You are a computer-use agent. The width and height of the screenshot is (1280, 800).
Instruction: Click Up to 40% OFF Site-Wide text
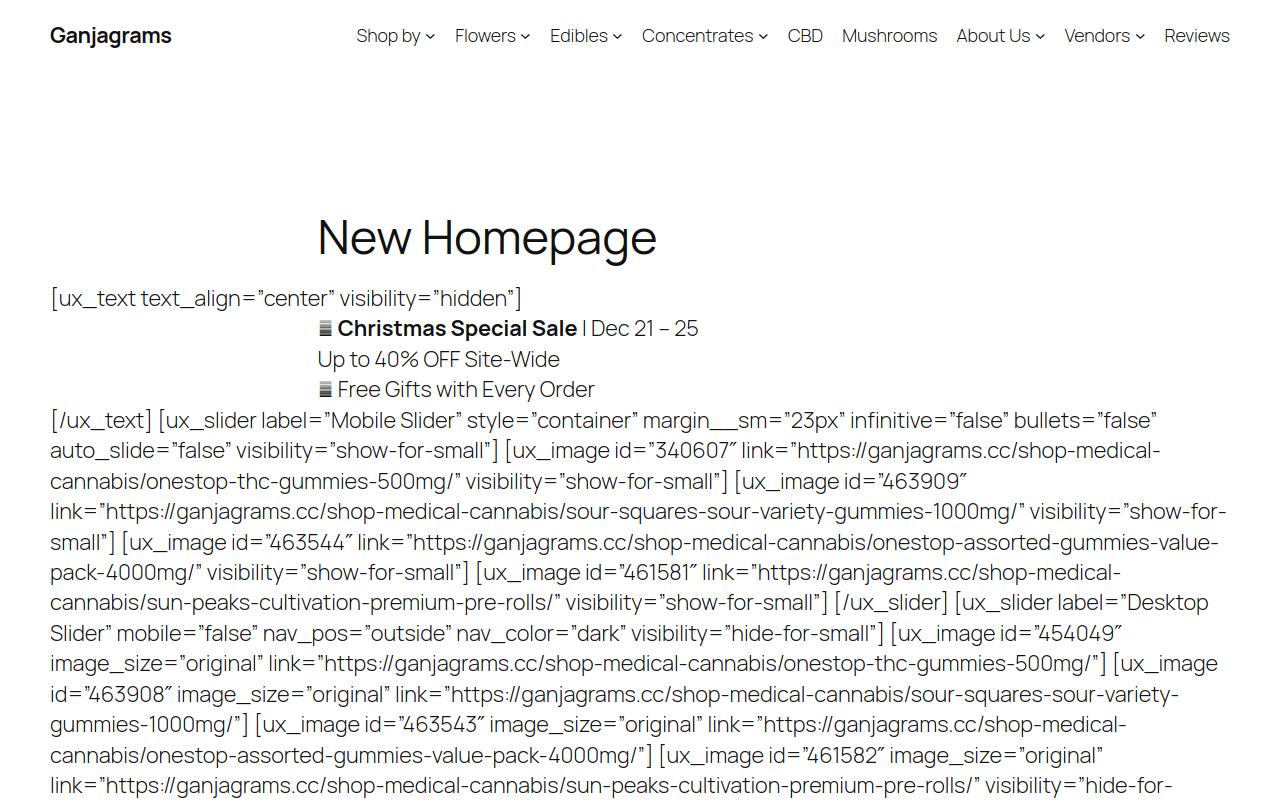coord(439,359)
